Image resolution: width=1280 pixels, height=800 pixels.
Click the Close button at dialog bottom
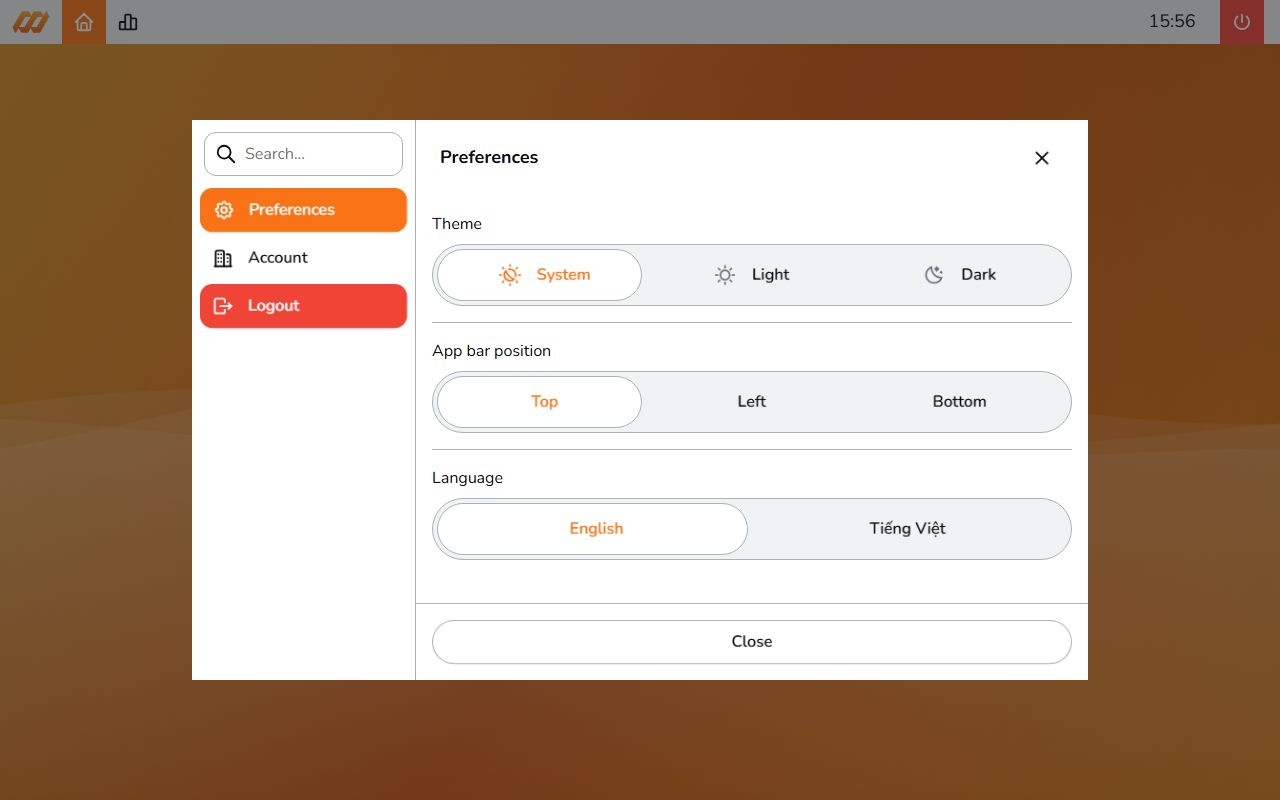[752, 642]
